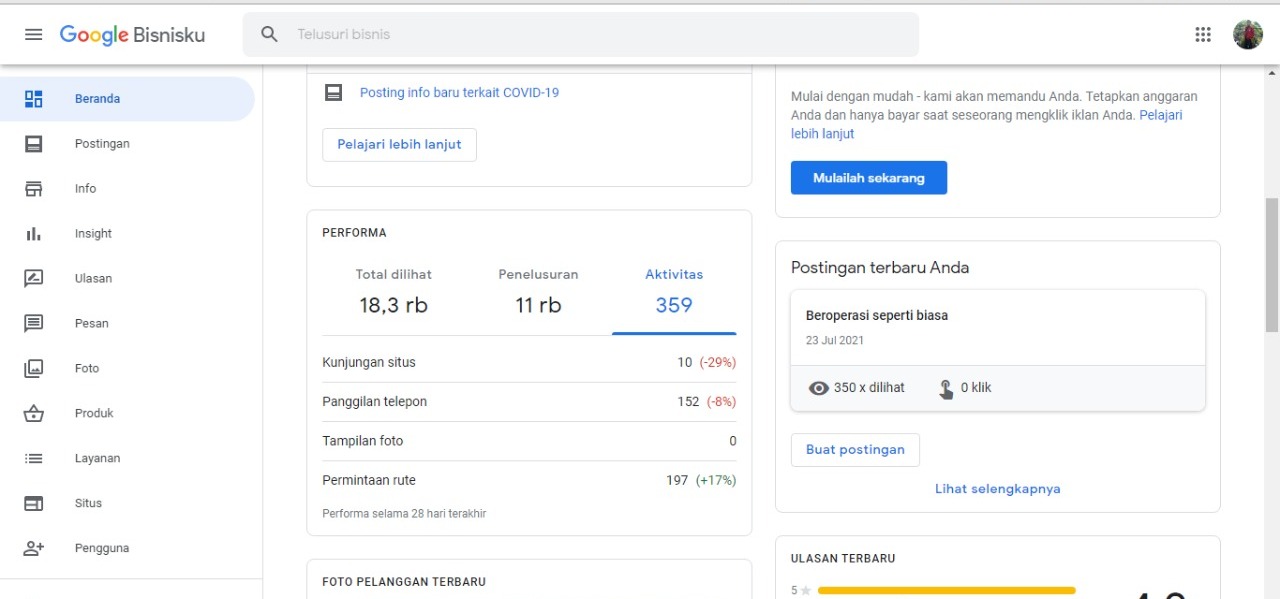
Task: Select the Penelusuran tab
Action: [538, 292]
